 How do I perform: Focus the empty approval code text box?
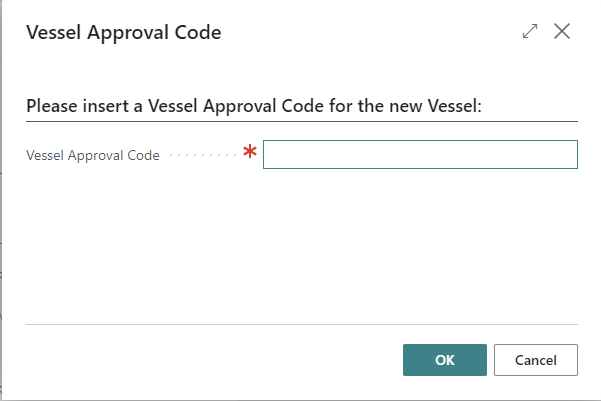click(420, 155)
